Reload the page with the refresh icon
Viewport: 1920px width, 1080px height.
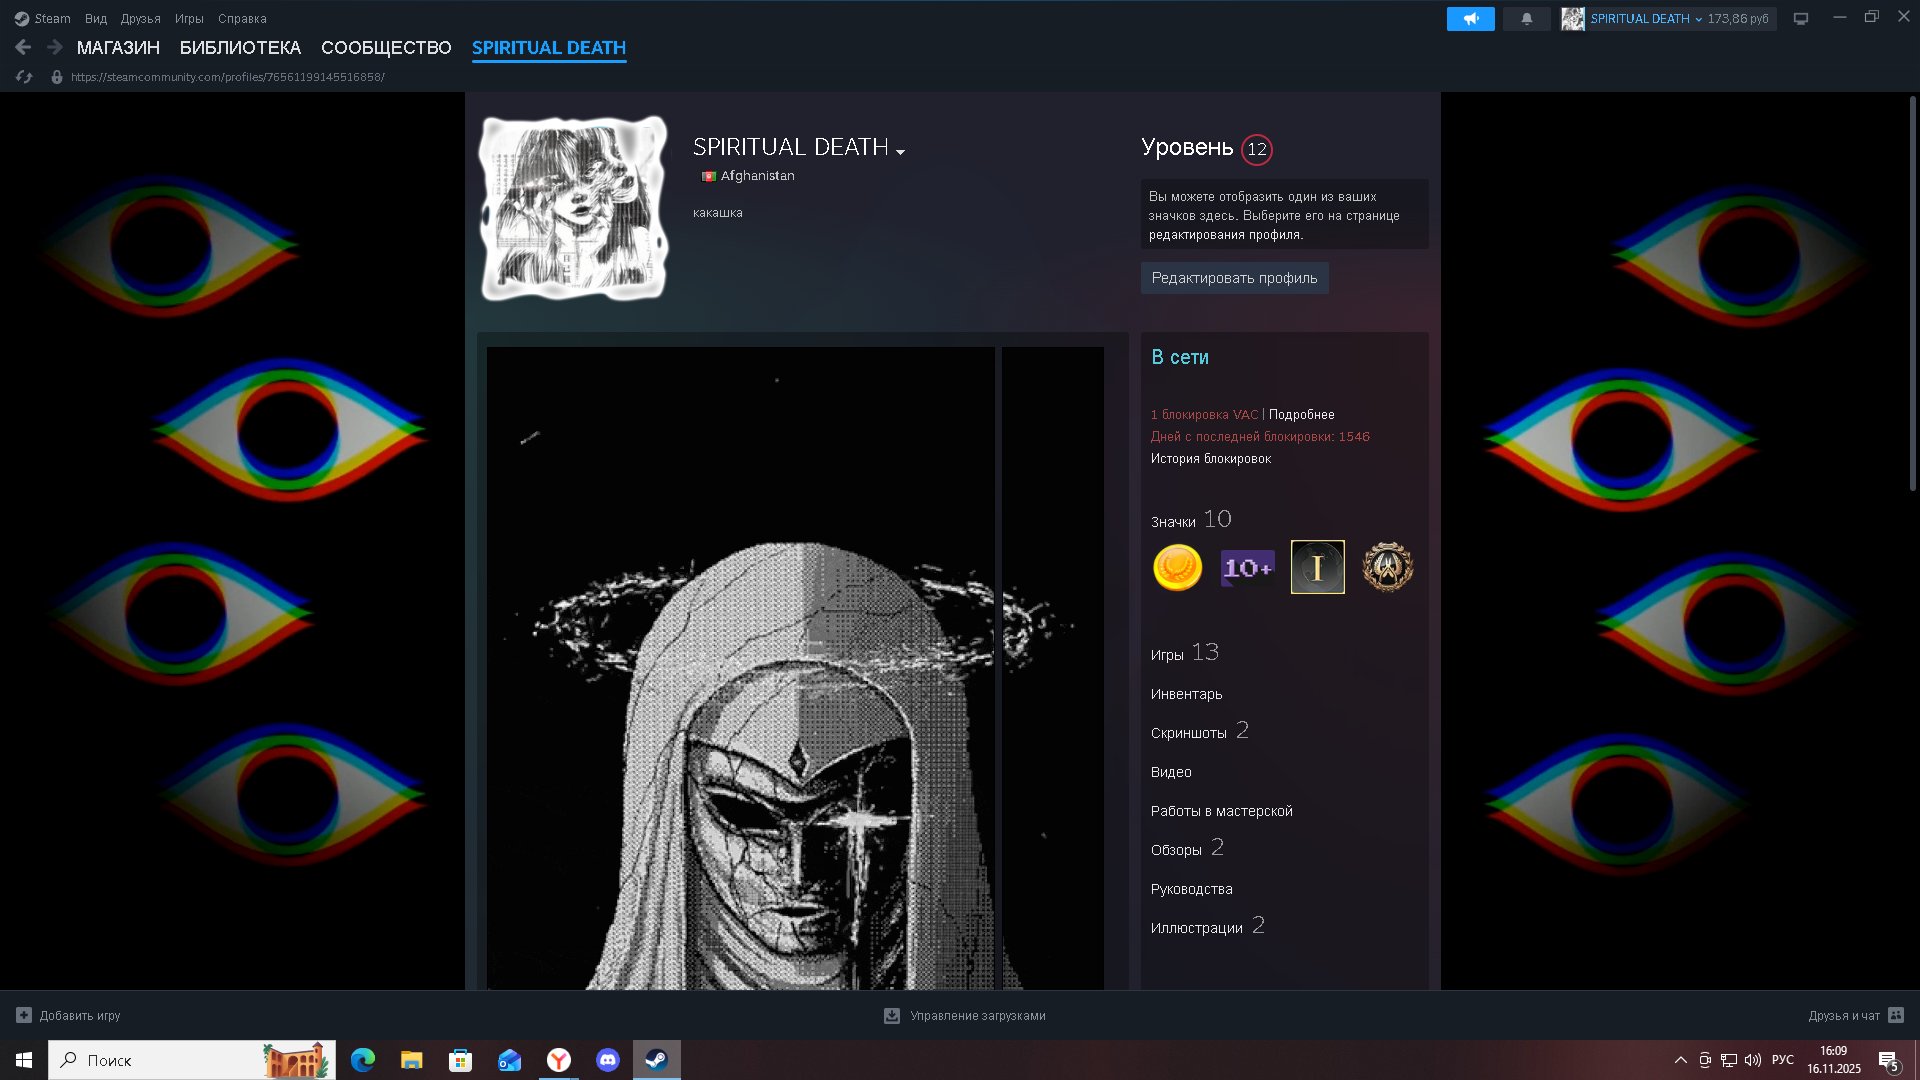click(x=24, y=77)
